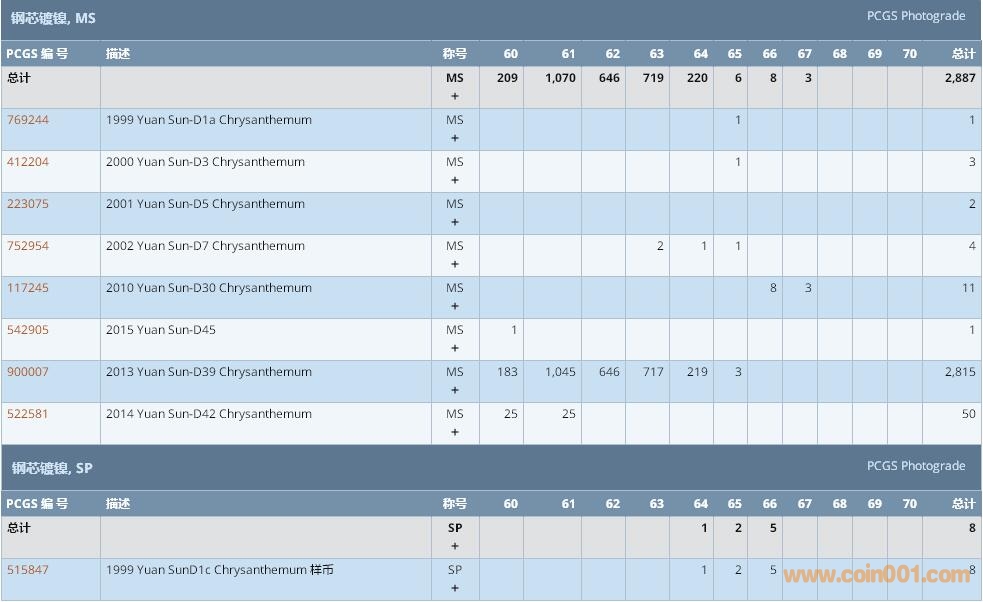Screen dimensions: 983x602
Task: Expand plus sign in the MS 总计 row
Action: (455, 97)
